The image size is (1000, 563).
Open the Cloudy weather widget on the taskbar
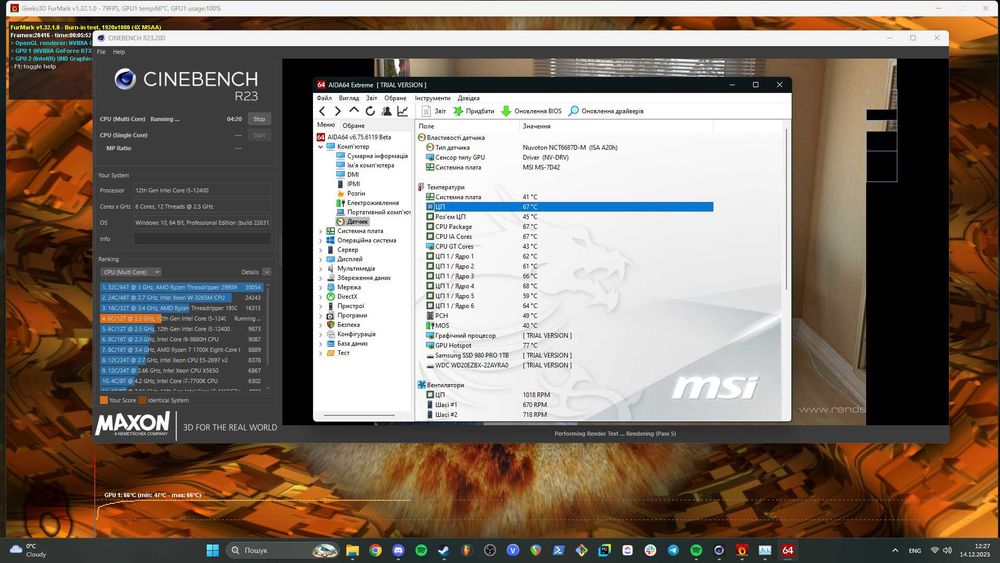(28, 550)
